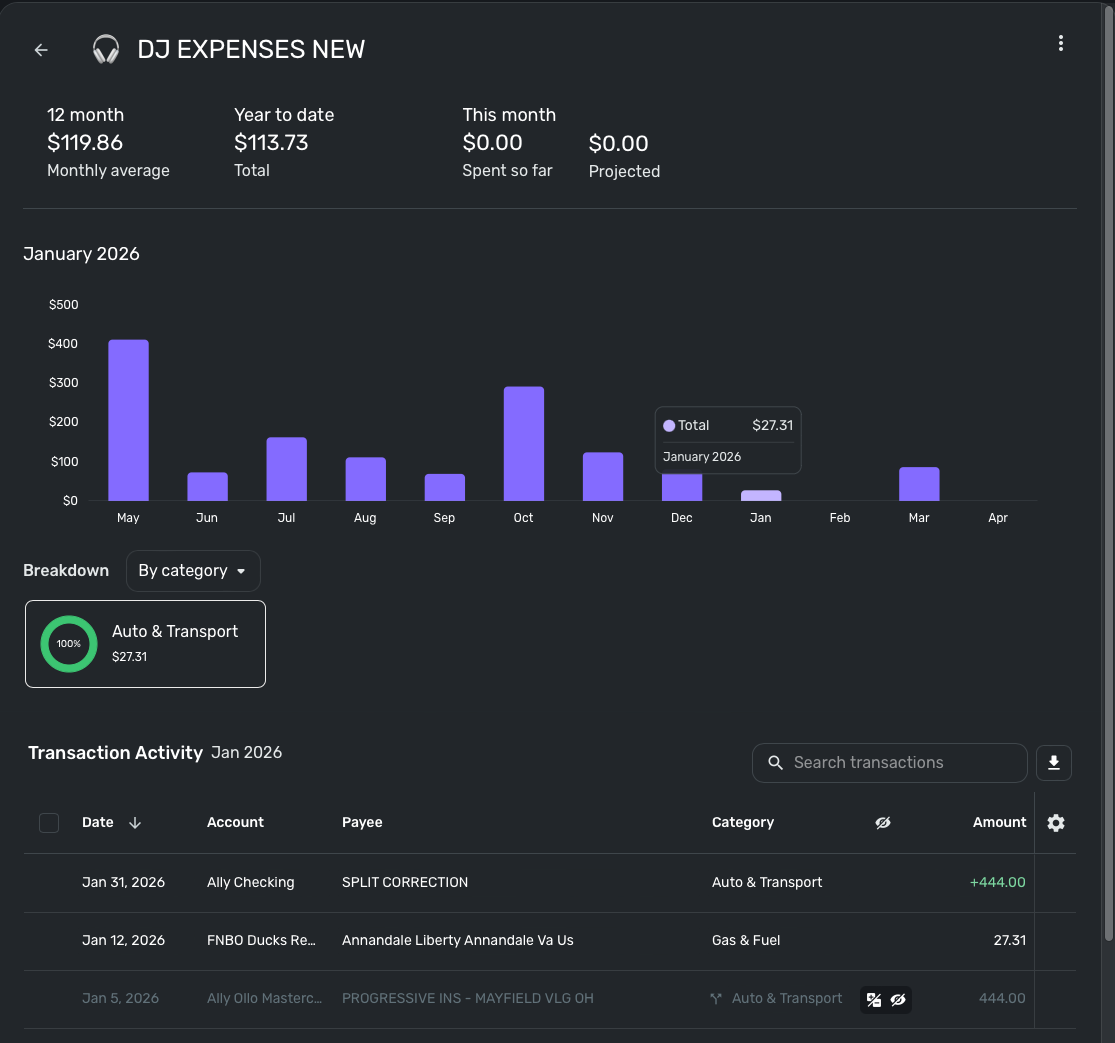This screenshot has height=1043, width=1115.
Task: Go back using the left arrow
Action: pos(41,50)
